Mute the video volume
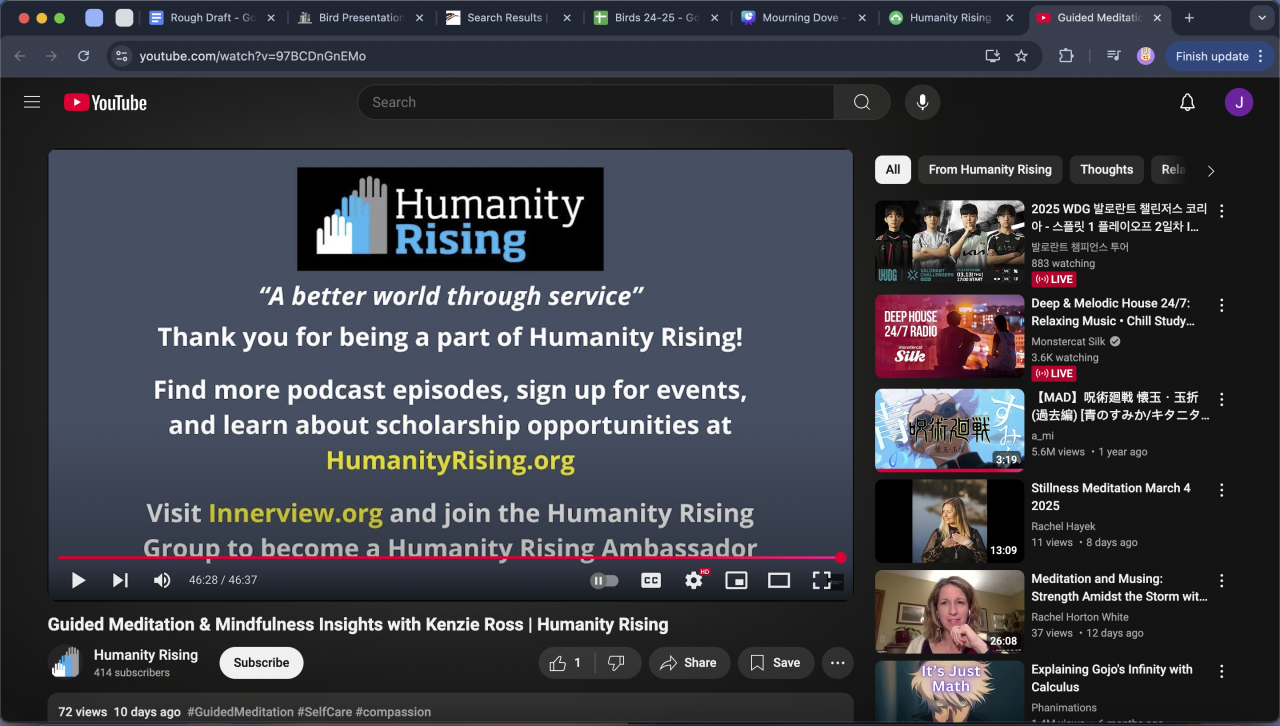 (x=162, y=580)
